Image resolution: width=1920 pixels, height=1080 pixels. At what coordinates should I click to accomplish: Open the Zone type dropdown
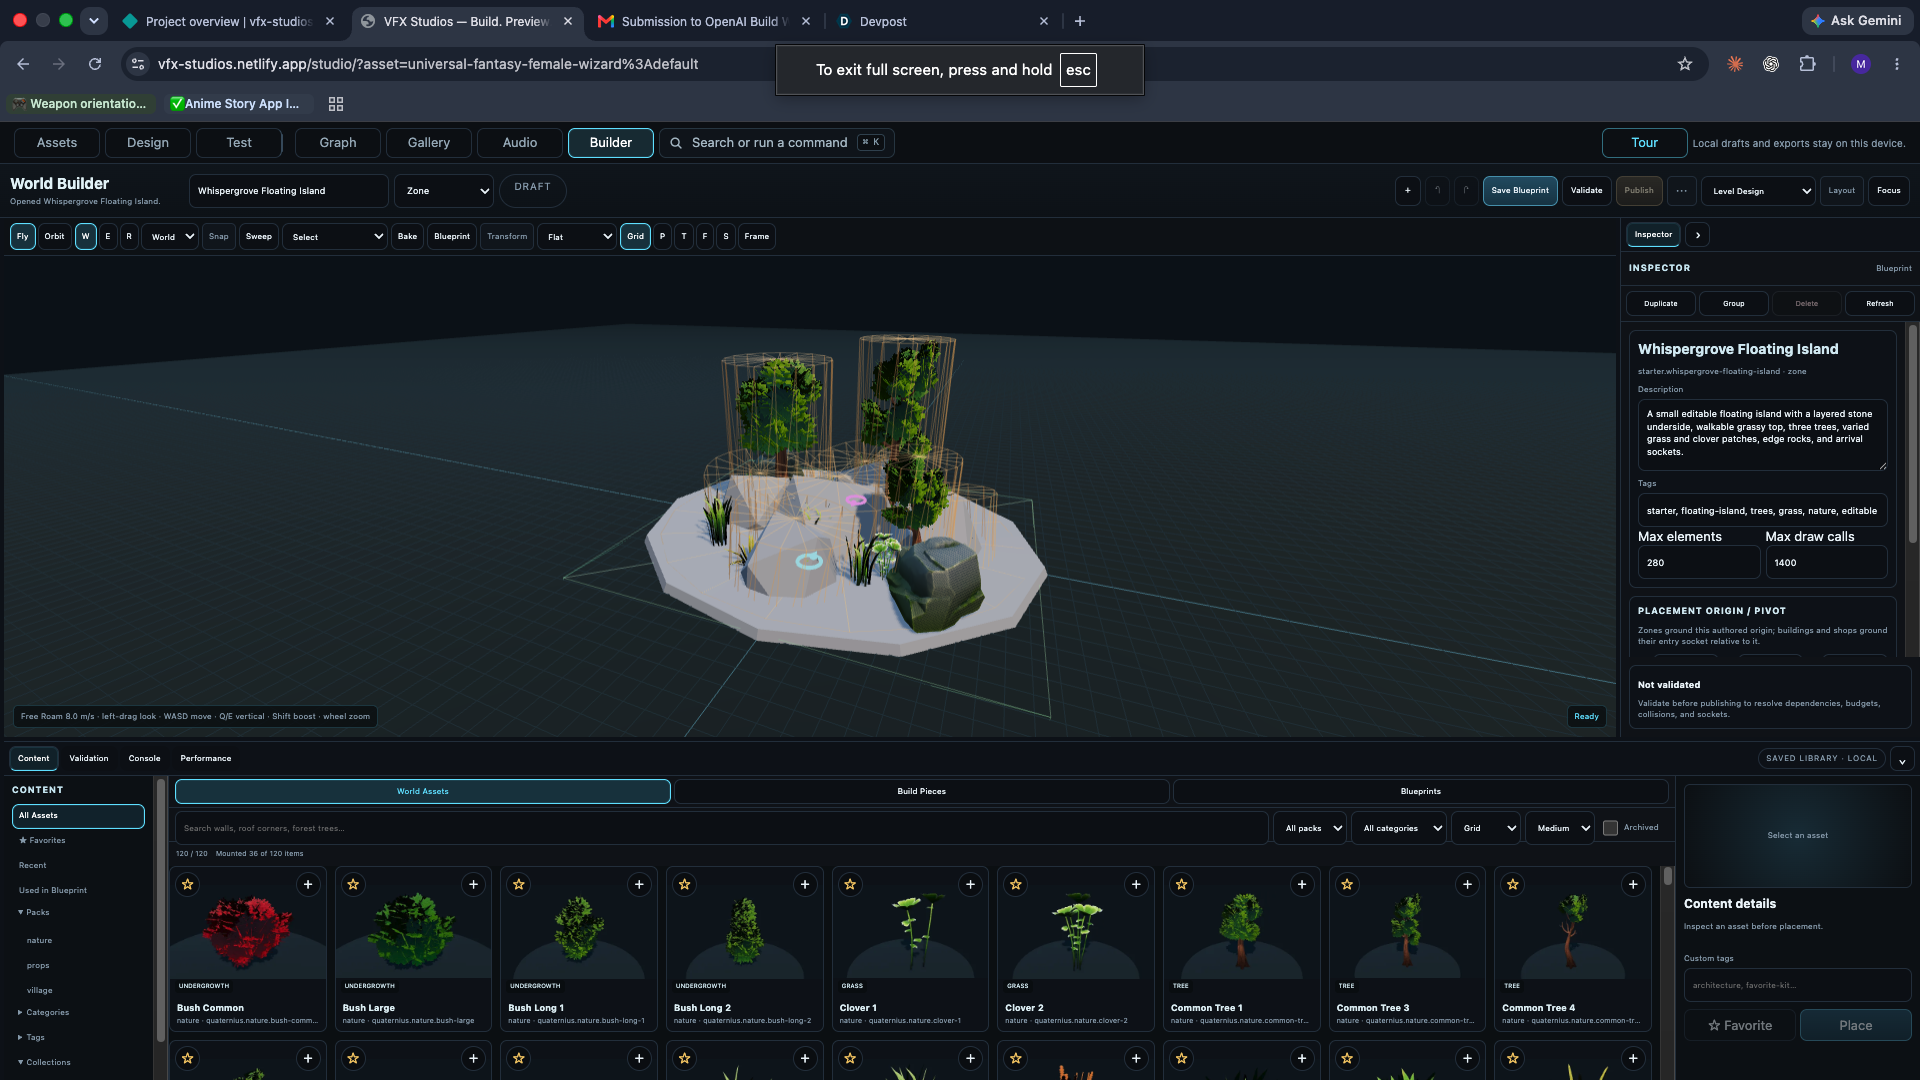click(444, 191)
